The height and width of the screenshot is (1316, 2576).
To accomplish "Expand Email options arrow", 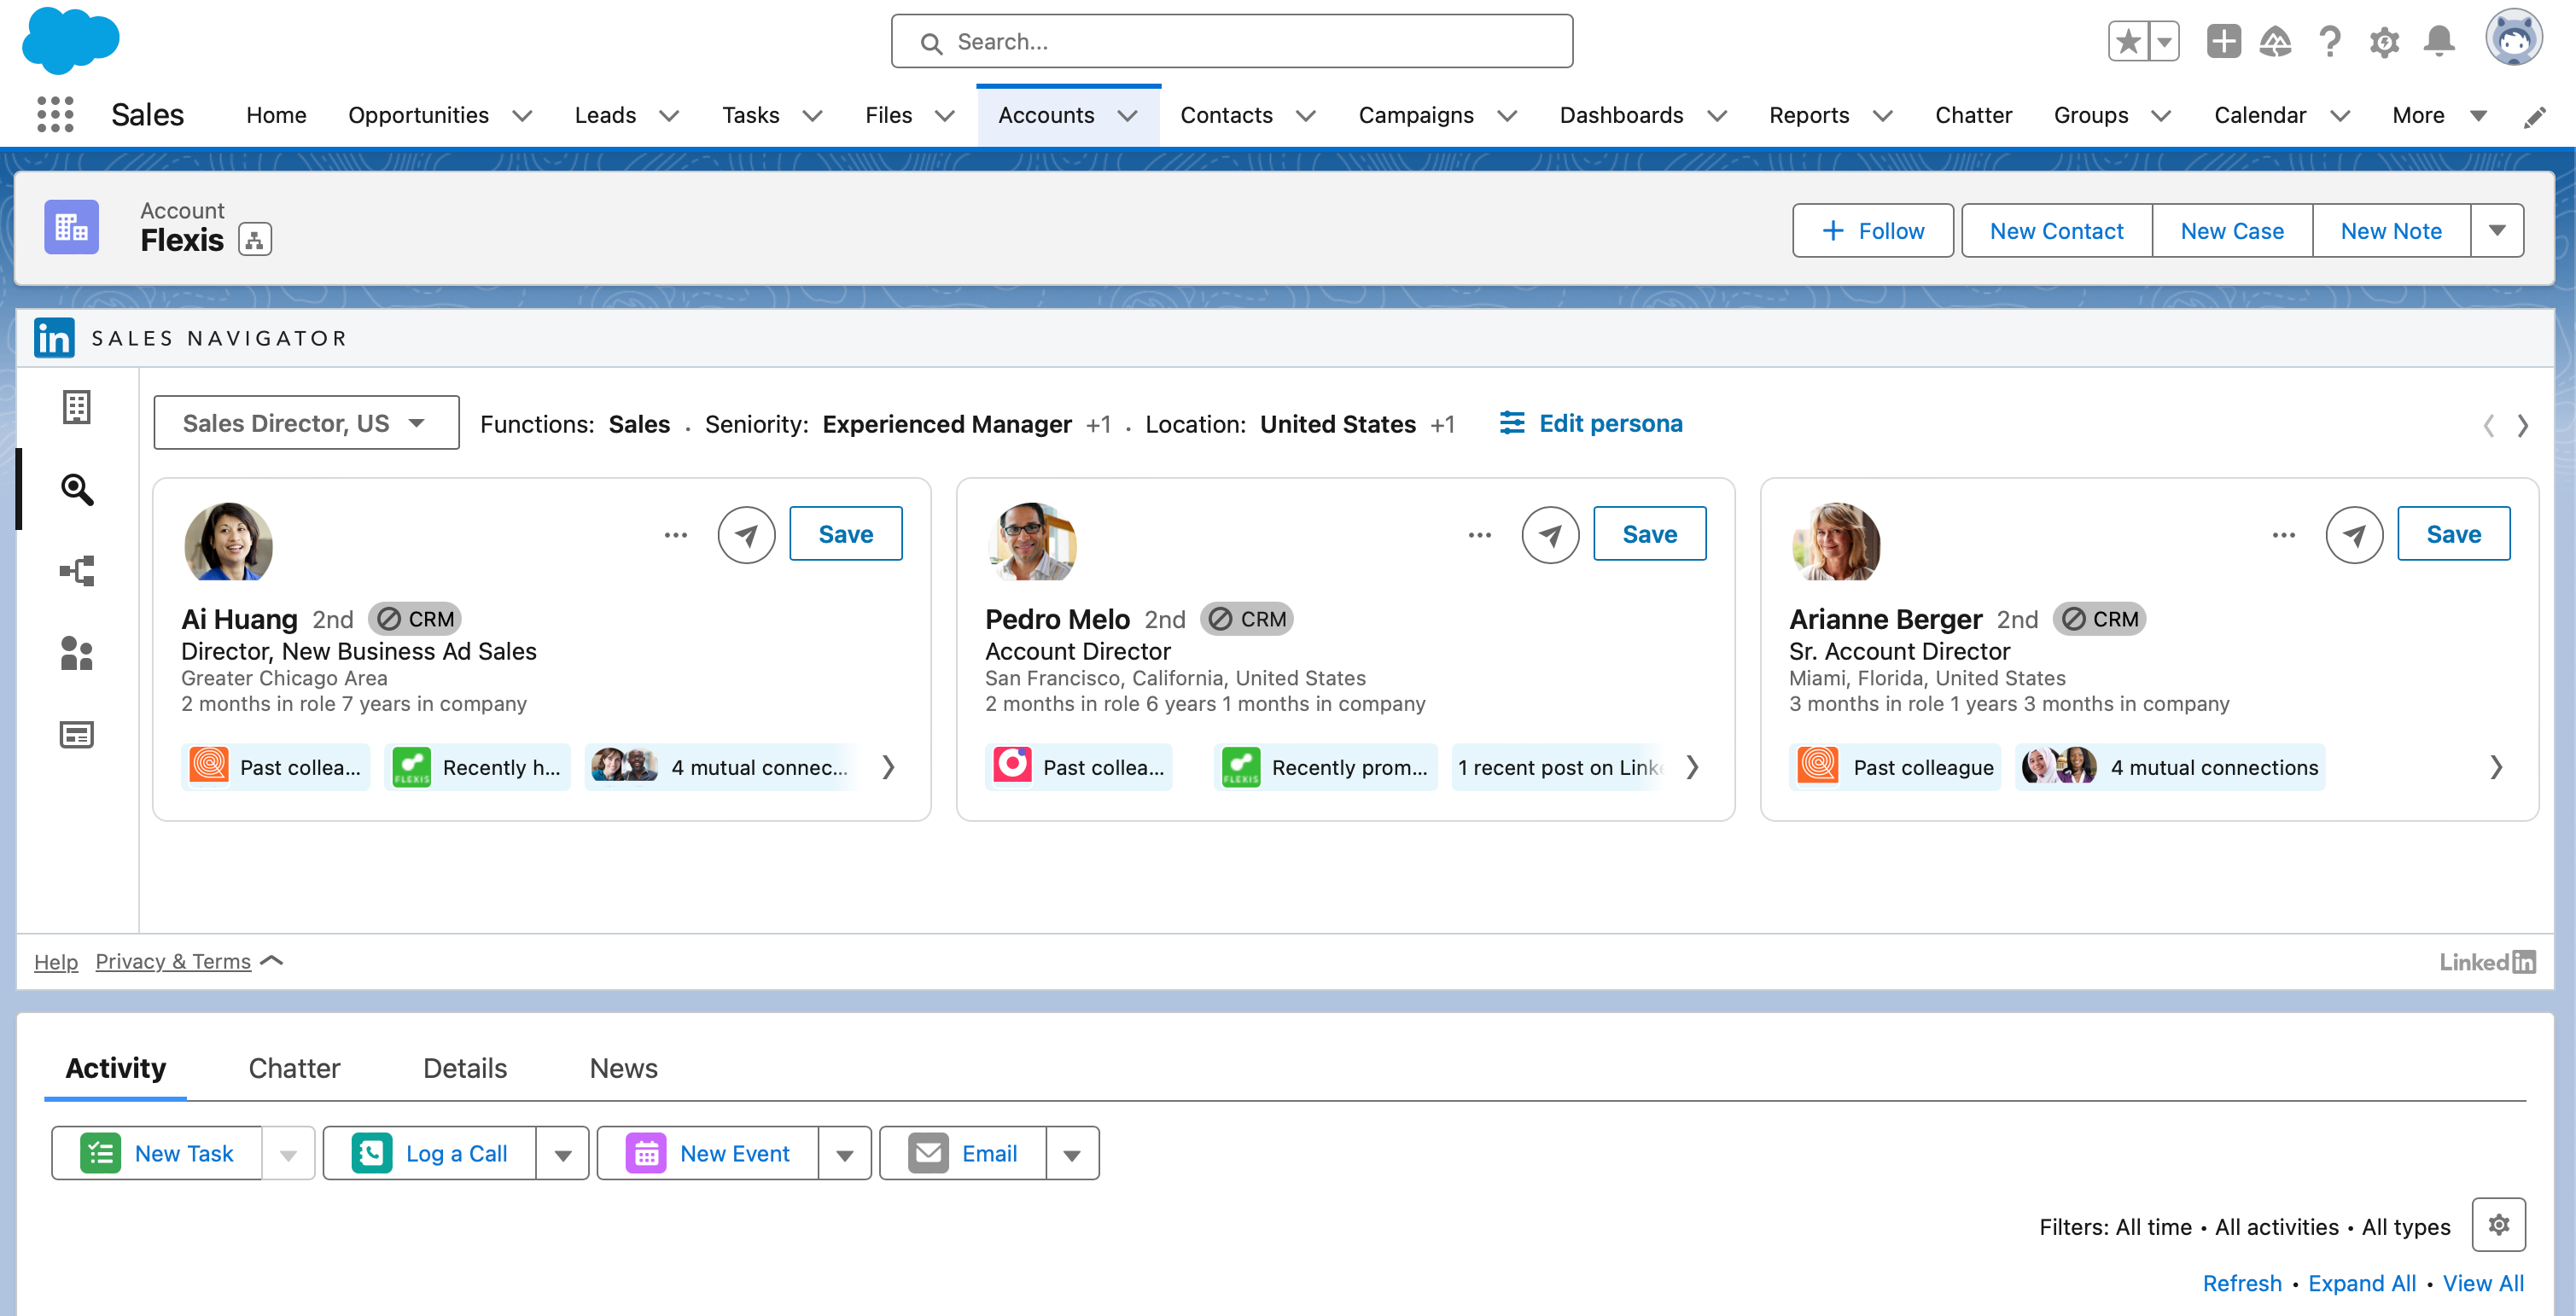I will pyautogui.click(x=1072, y=1154).
